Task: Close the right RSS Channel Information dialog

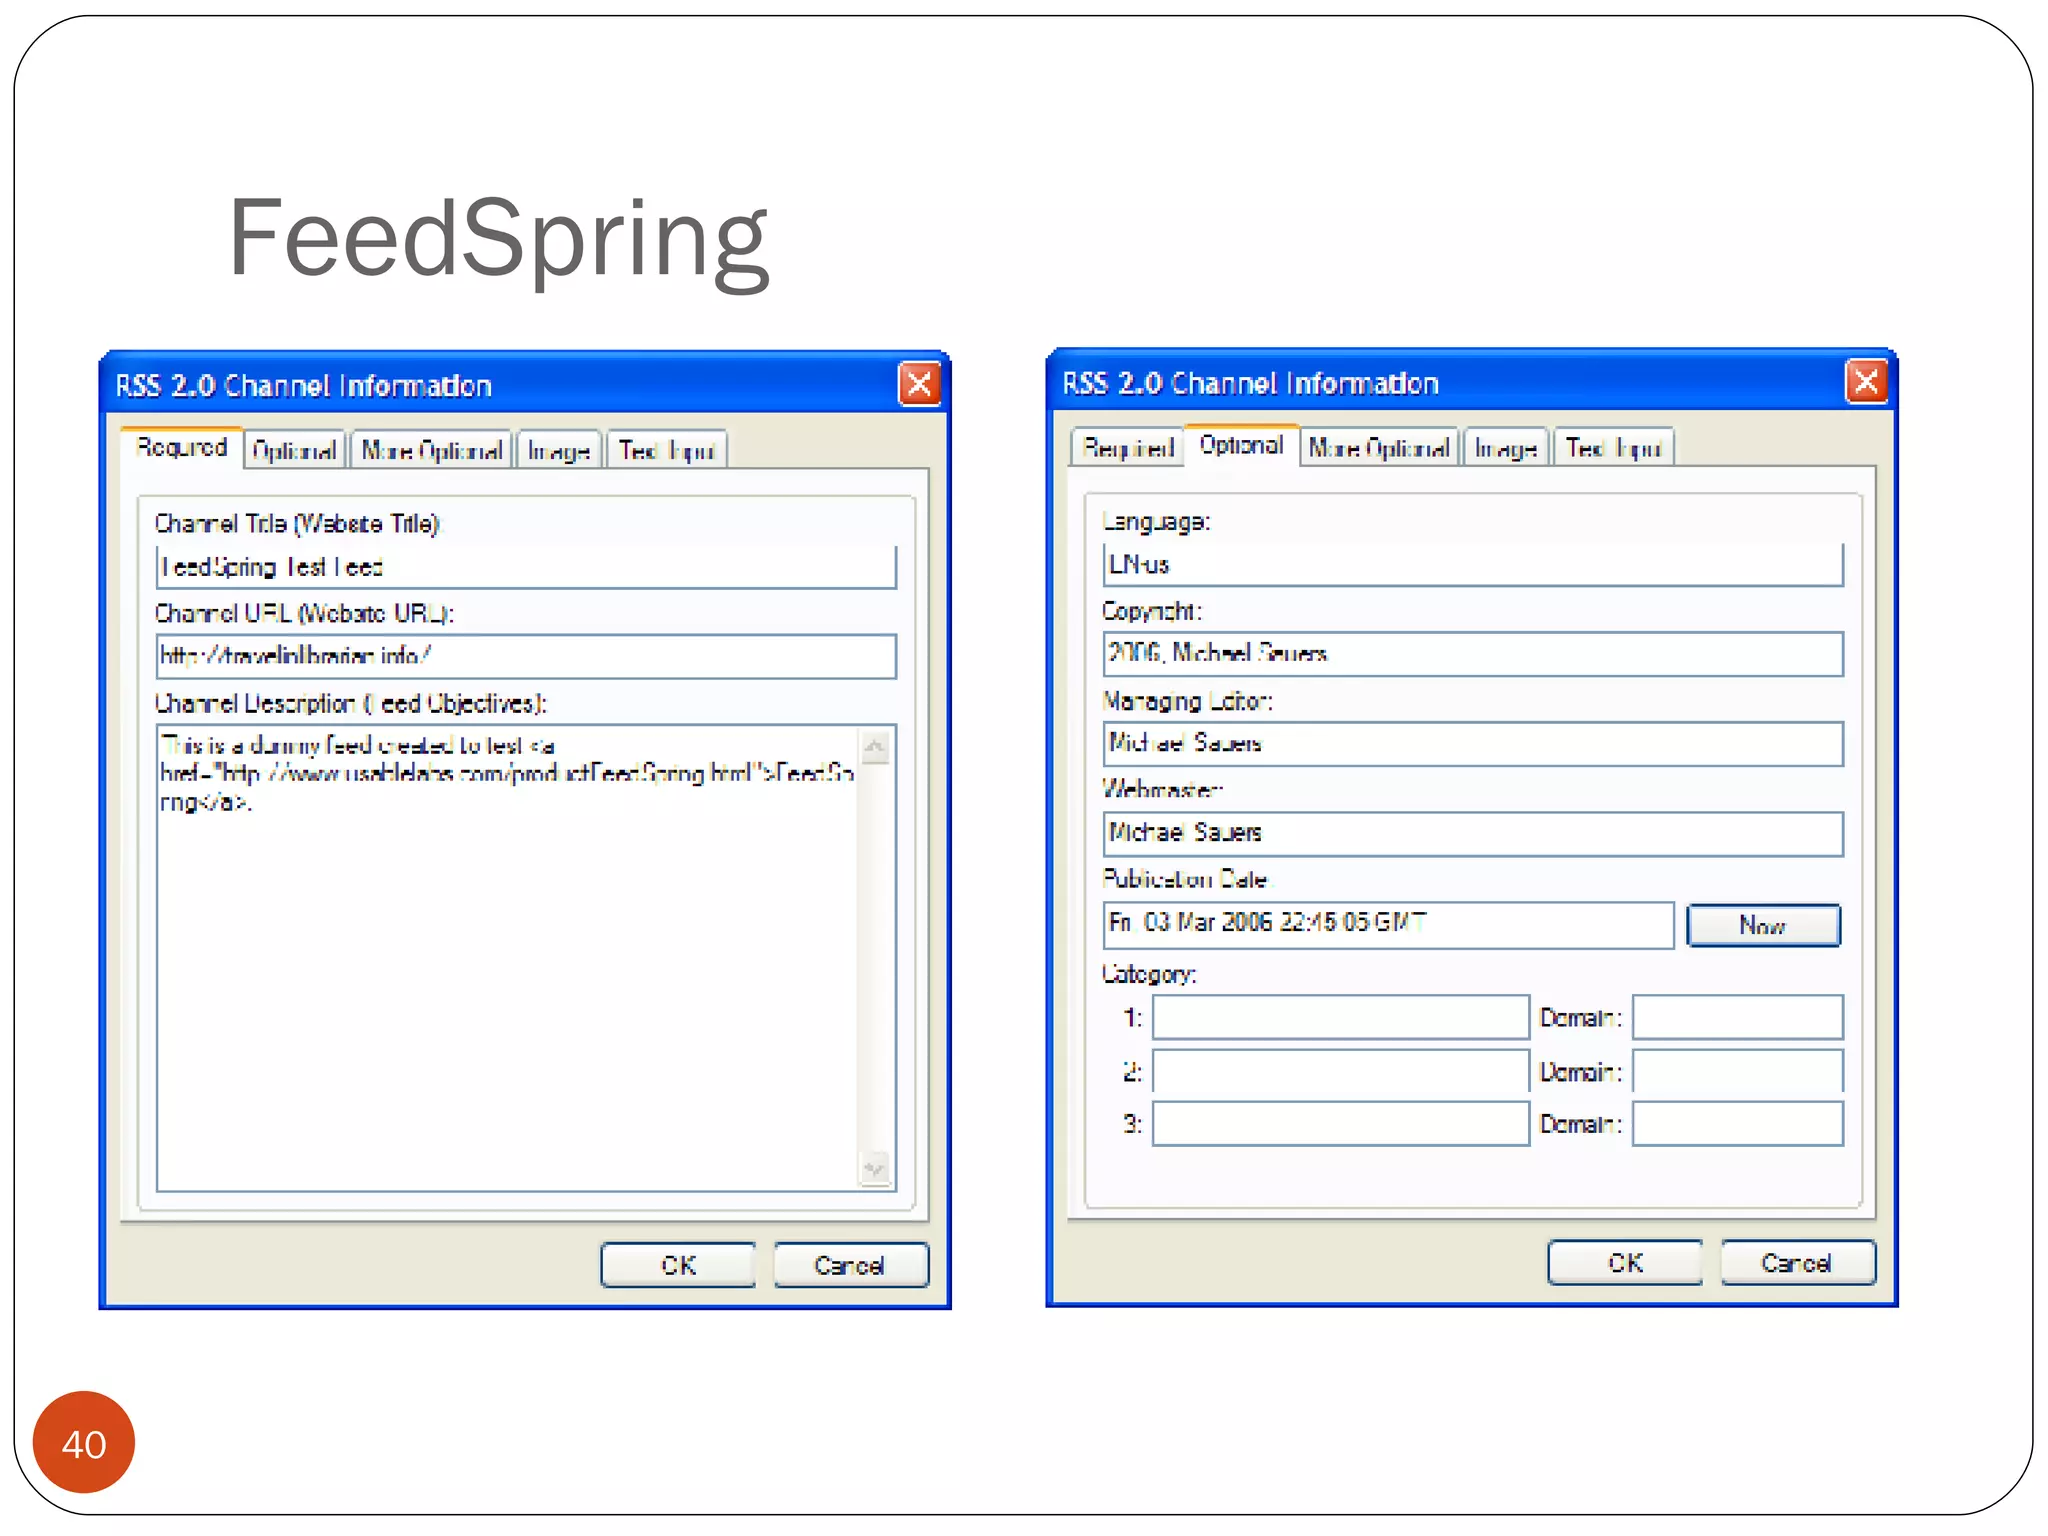Action: coord(1866,381)
